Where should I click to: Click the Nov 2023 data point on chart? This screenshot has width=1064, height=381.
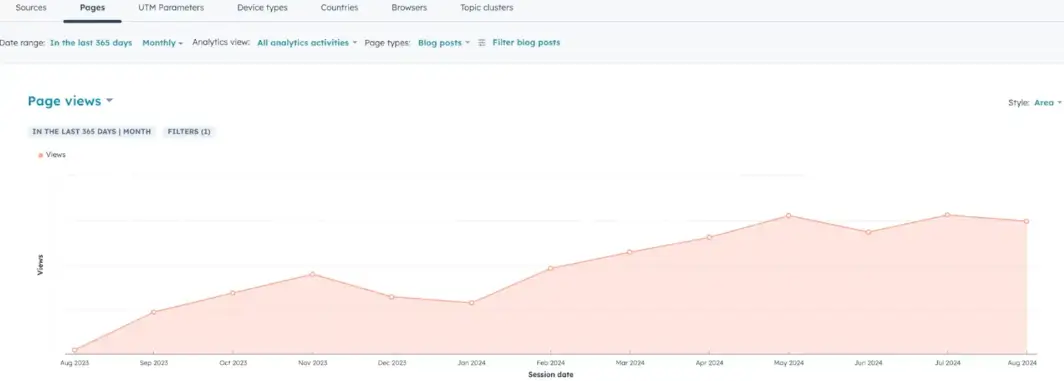[x=312, y=274]
